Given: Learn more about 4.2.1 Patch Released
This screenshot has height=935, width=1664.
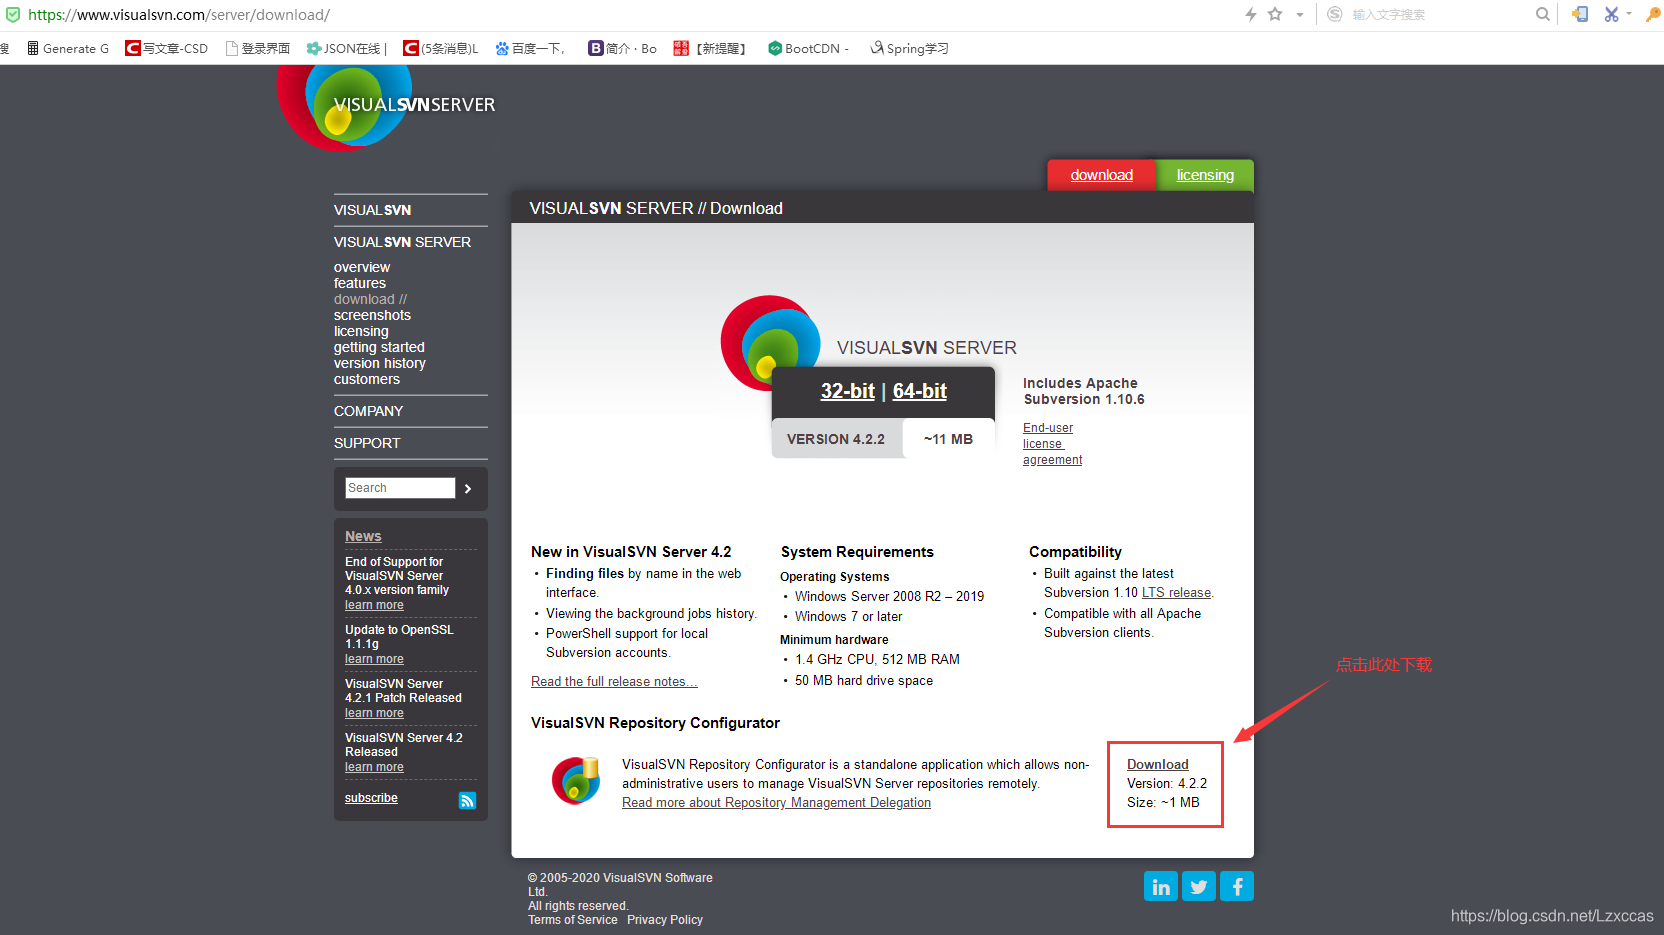Looking at the screenshot, I should [374, 713].
